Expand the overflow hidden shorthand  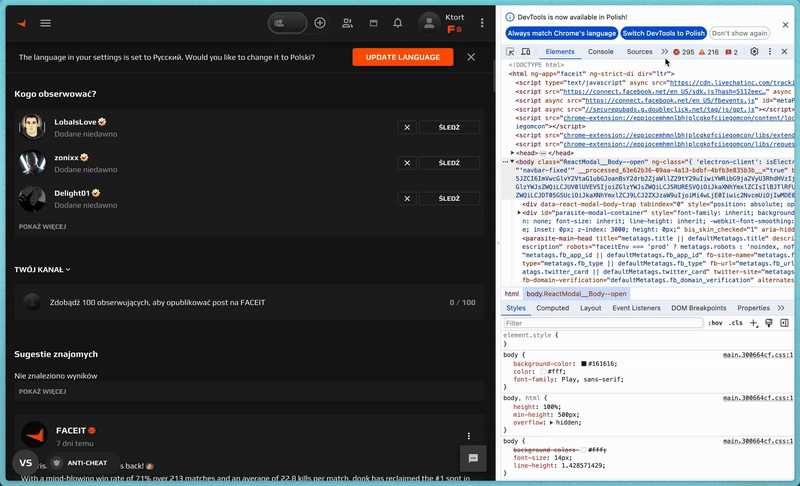click(552, 423)
